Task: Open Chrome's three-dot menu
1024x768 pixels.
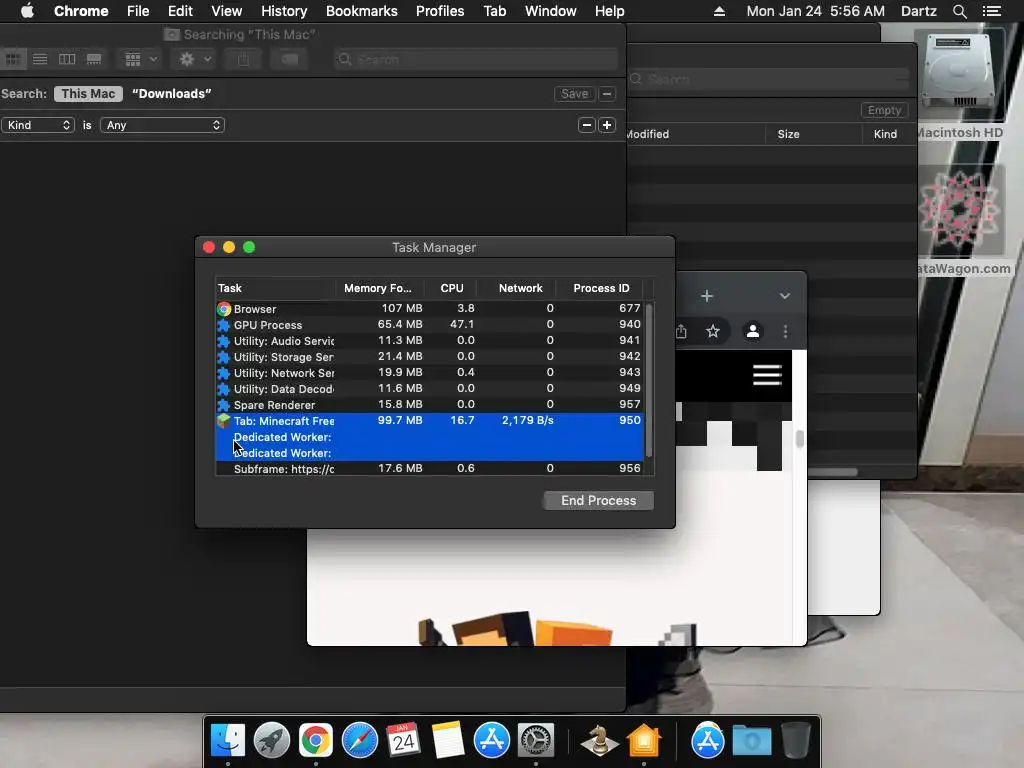Action: point(785,331)
